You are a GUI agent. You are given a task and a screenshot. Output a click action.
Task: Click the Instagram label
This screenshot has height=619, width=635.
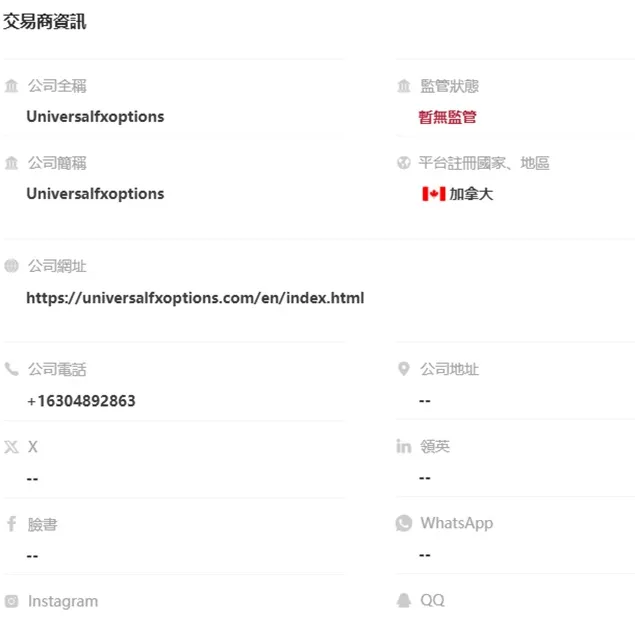[x=63, y=602]
